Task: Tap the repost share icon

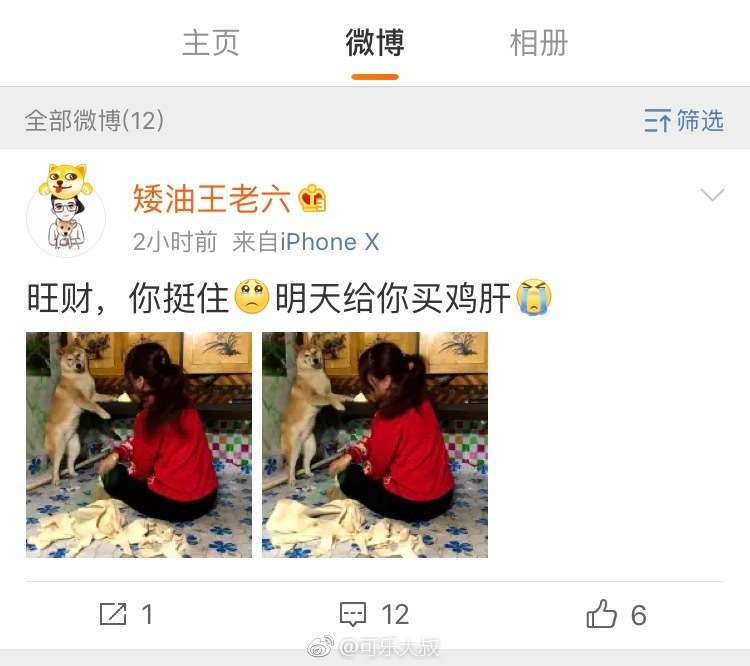Action: click(113, 614)
